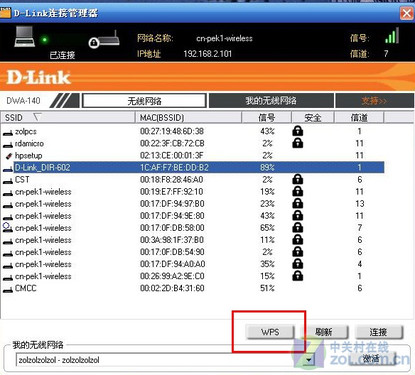Screen dimensions: 415x375
Task: Click the 89% signal value for D-Link_DIR-602
Action: tap(267, 167)
